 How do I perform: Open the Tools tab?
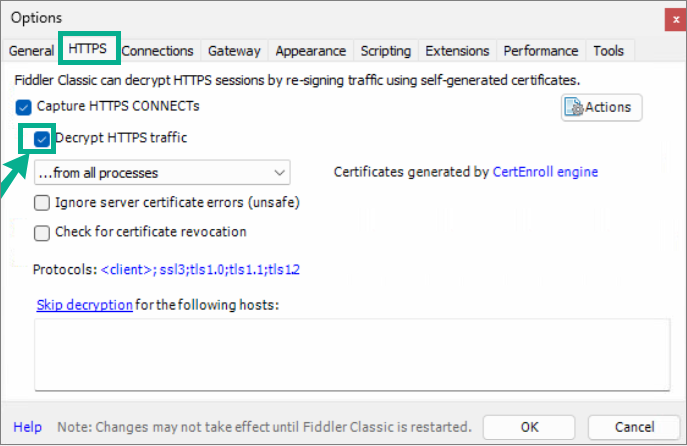point(609,51)
